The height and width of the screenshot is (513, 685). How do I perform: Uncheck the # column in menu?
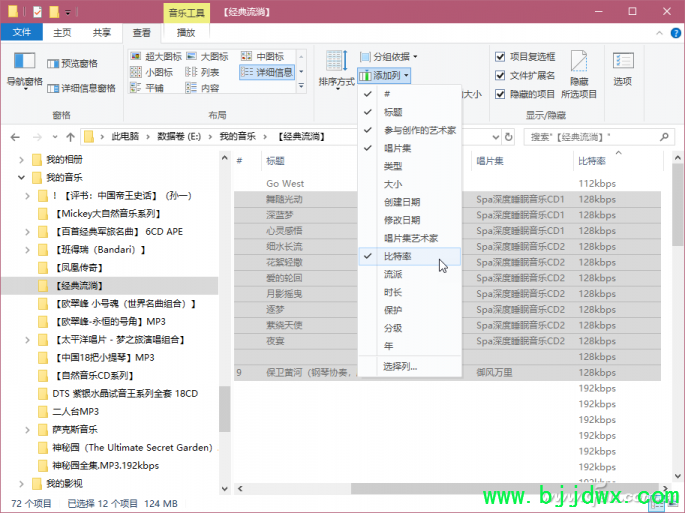[x=409, y=94]
